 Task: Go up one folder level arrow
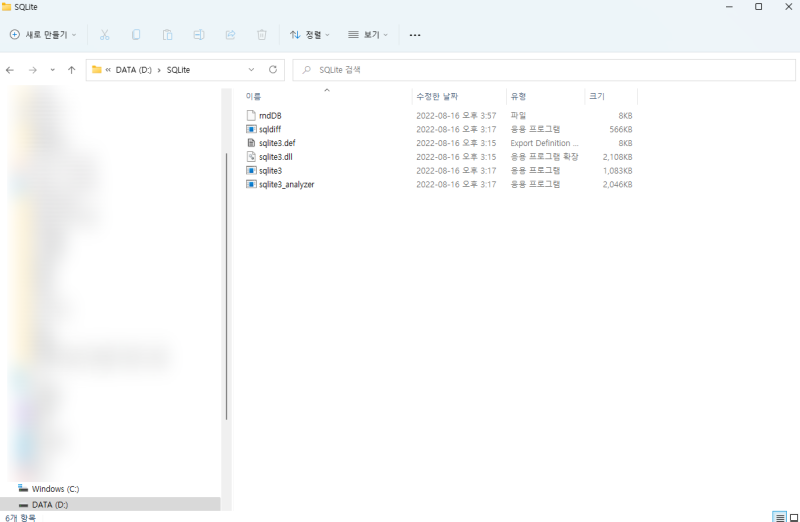click(71, 70)
